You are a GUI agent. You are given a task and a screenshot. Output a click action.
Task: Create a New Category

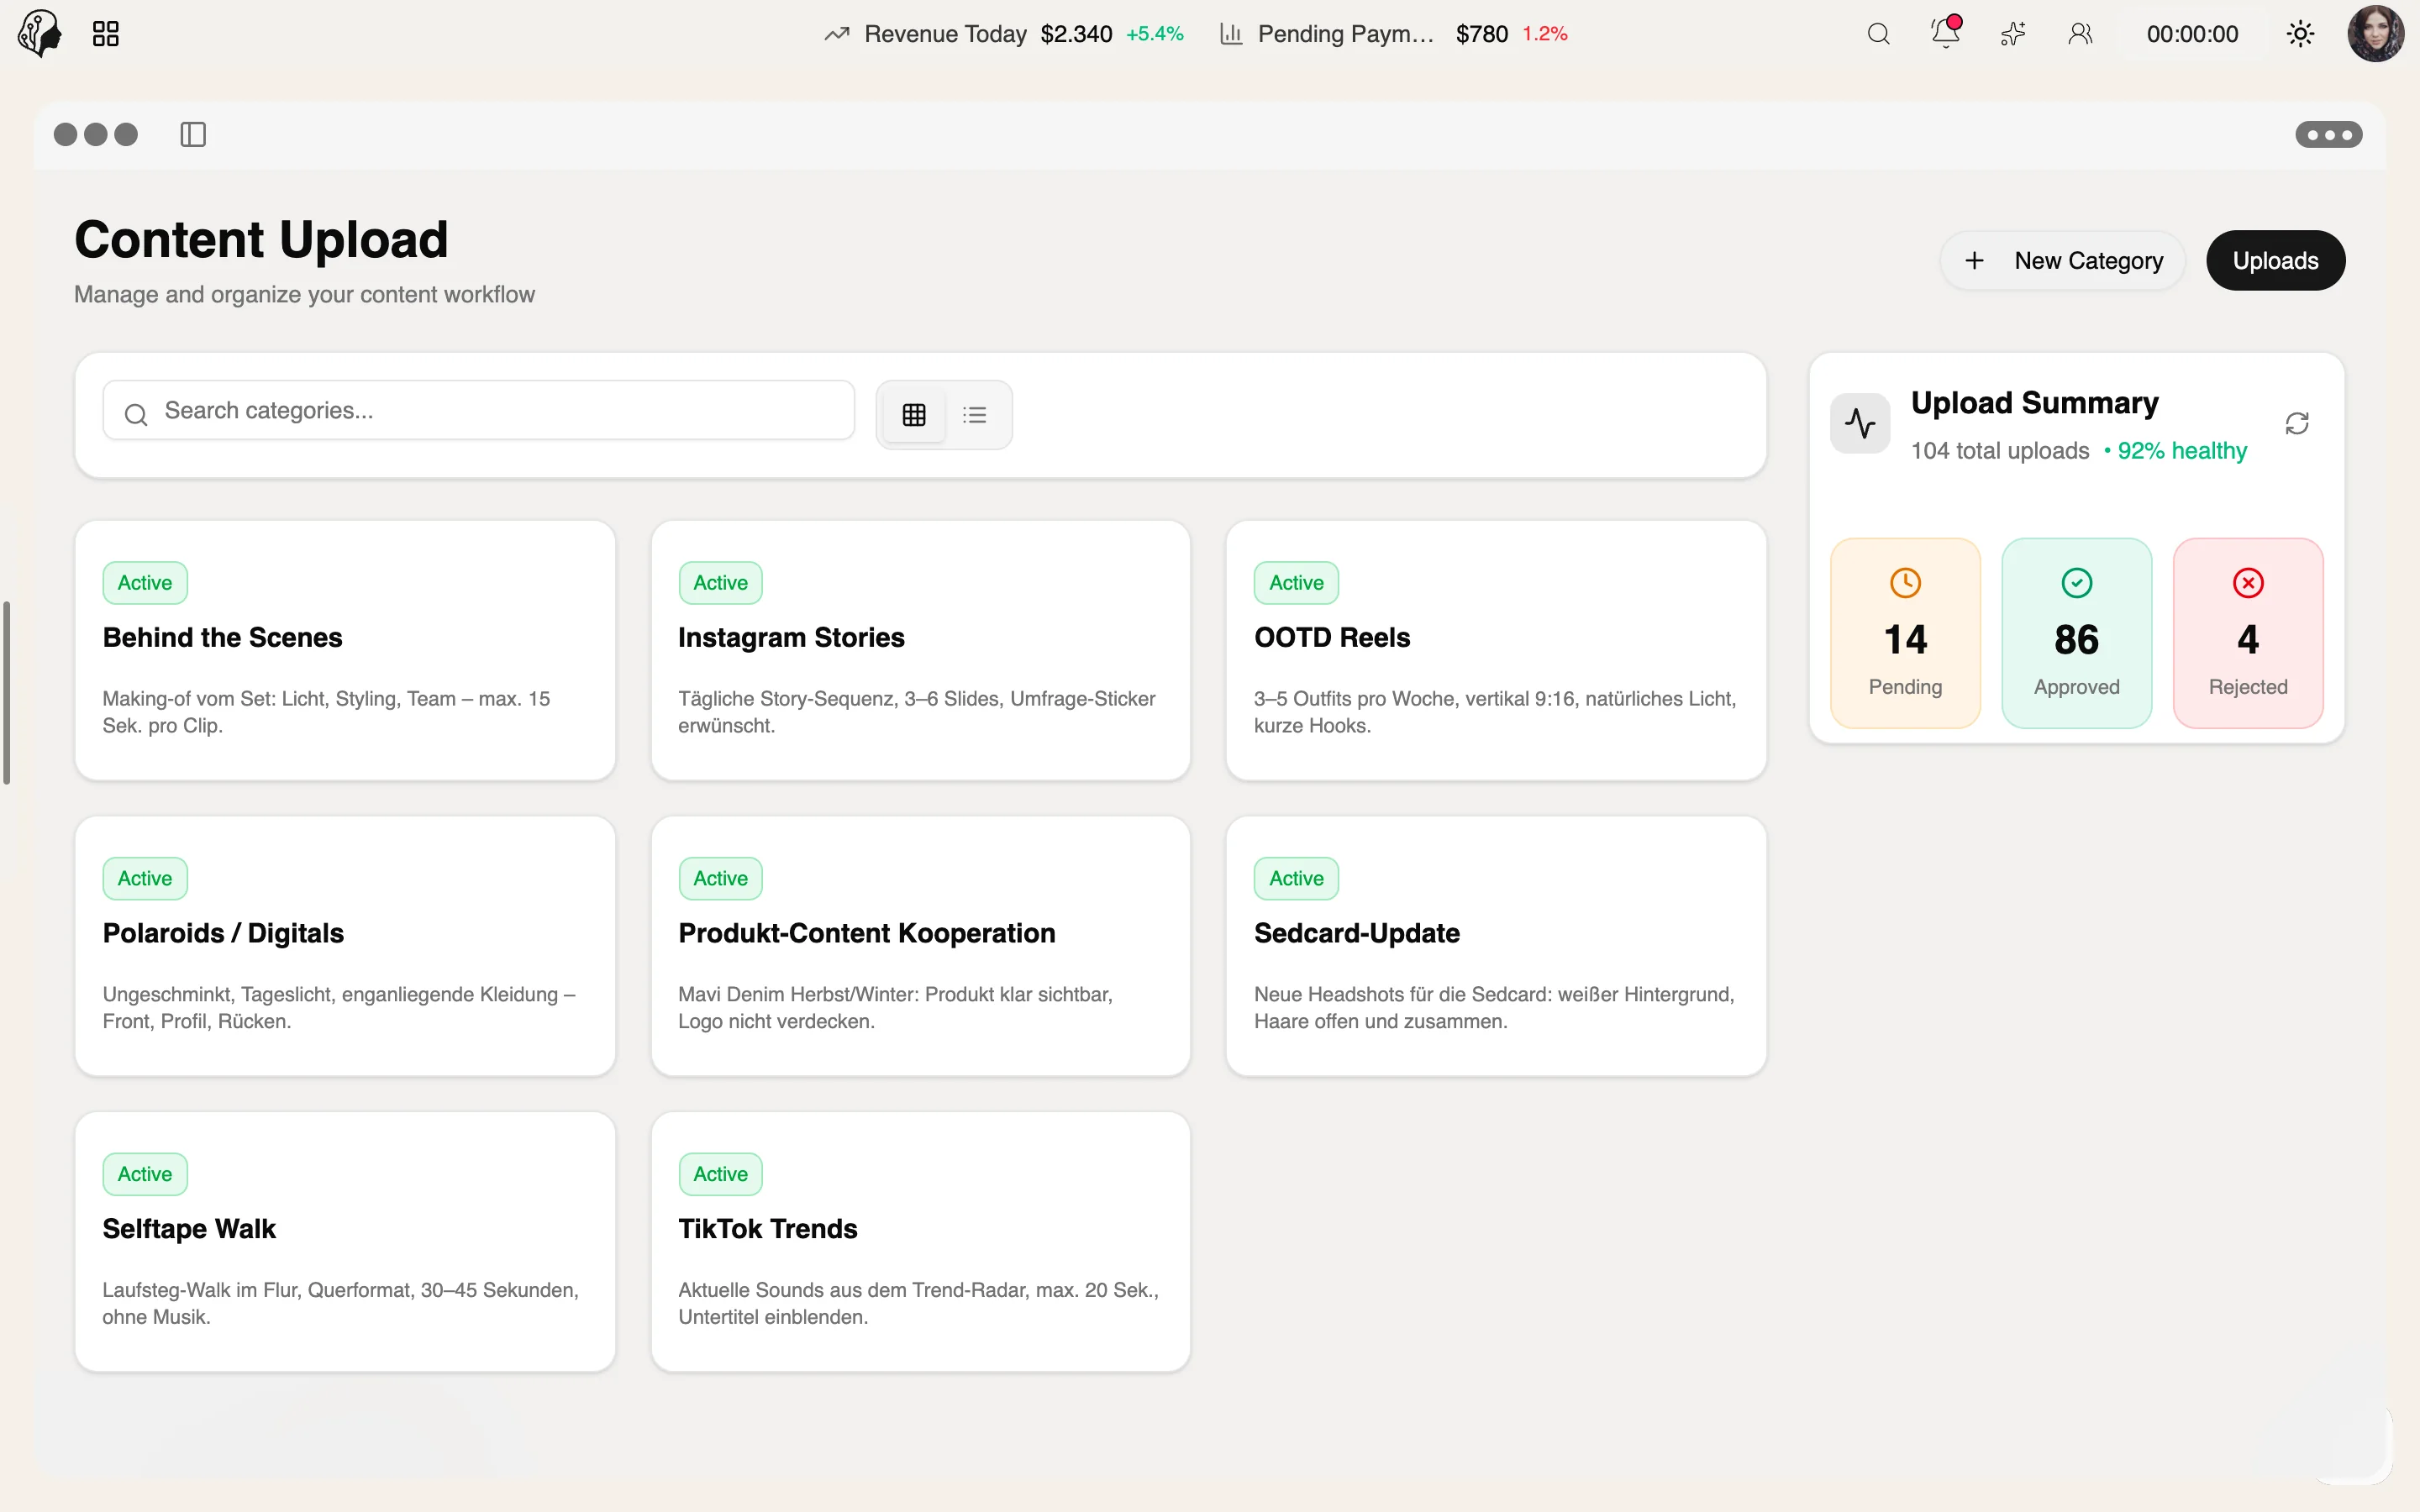[2062, 260]
